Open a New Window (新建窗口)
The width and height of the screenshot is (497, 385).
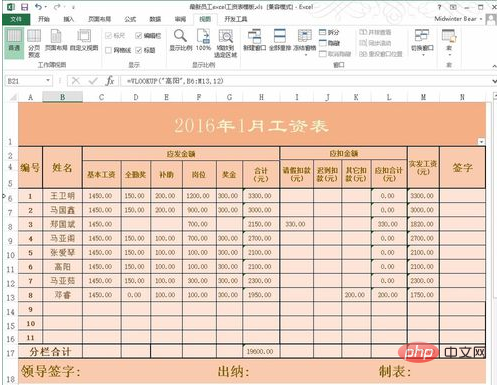pos(254,40)
